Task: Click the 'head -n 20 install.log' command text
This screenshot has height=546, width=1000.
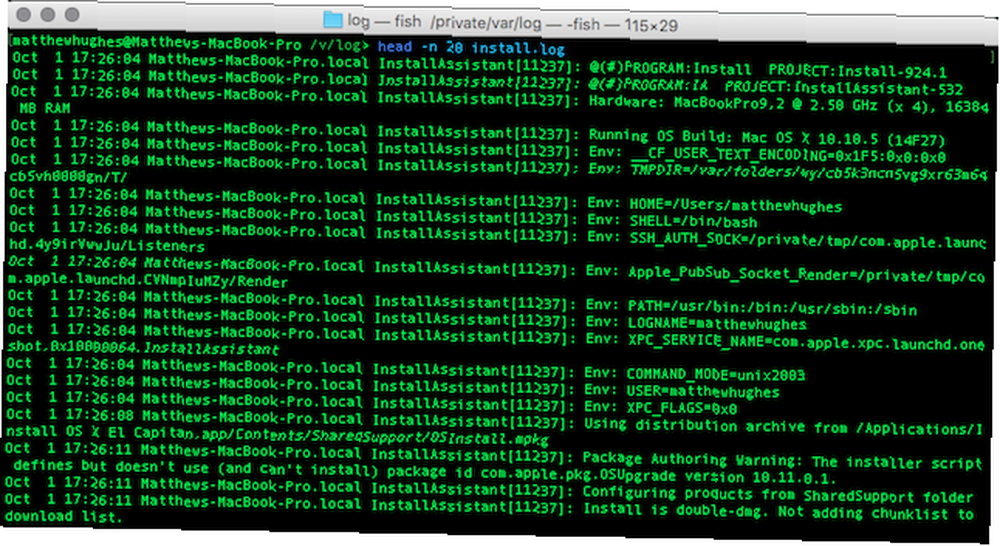Action: tap(471, 47)
